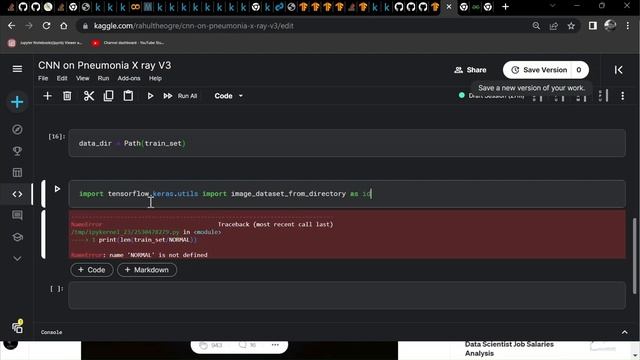This screenshot has height=360, width=640.
Task: Go back in the browser
Action: point(11,26)
